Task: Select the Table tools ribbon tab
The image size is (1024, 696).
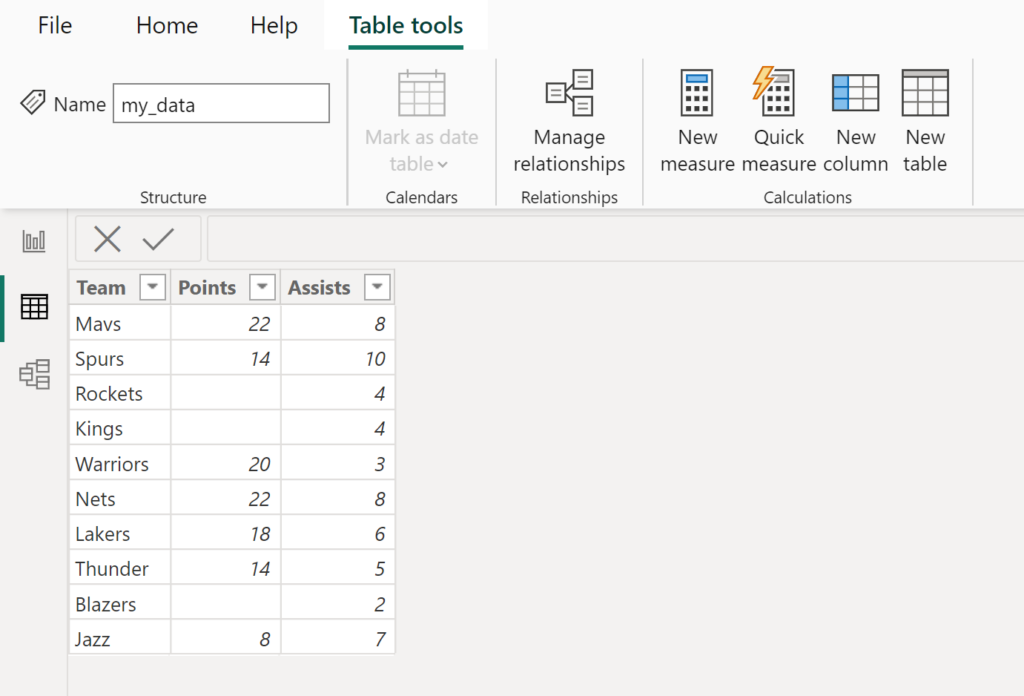Action: point(405,26)
